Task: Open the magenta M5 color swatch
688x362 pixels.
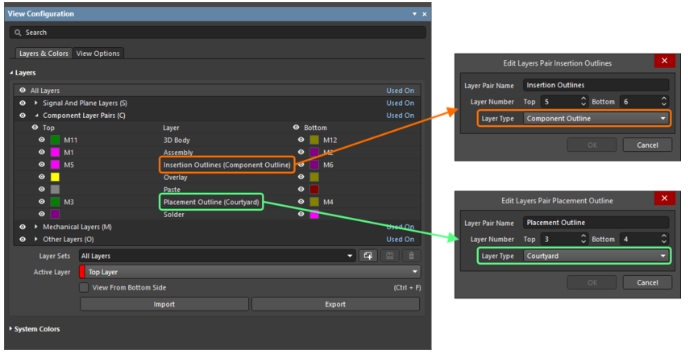Action: tap(55, 165)
